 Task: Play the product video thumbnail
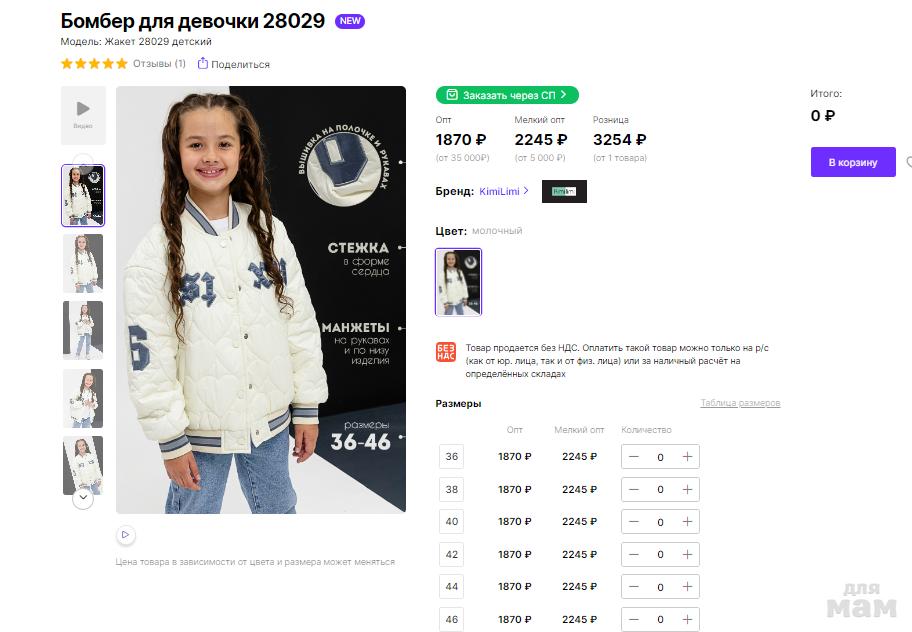pyautogui.click(x=83, y=115)
